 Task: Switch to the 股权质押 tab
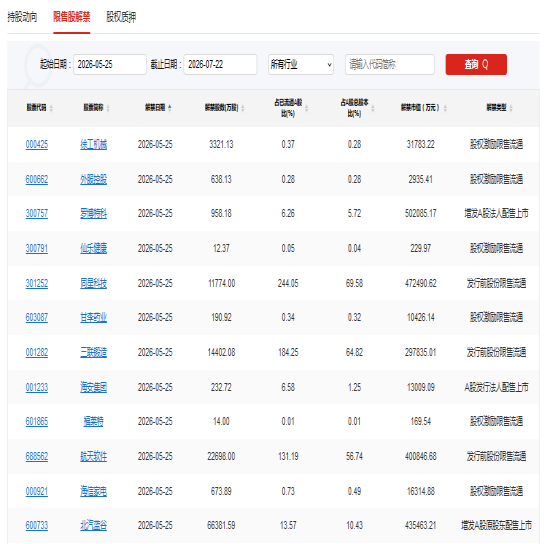coord(121,16)
